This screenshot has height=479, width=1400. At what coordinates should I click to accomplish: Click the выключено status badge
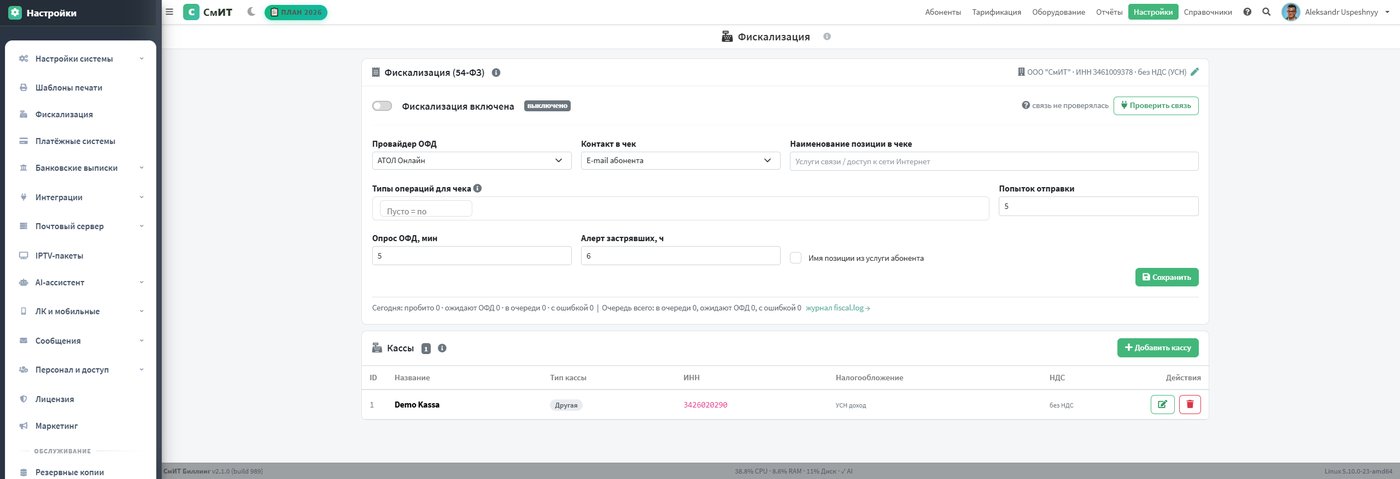click(547, 105)
